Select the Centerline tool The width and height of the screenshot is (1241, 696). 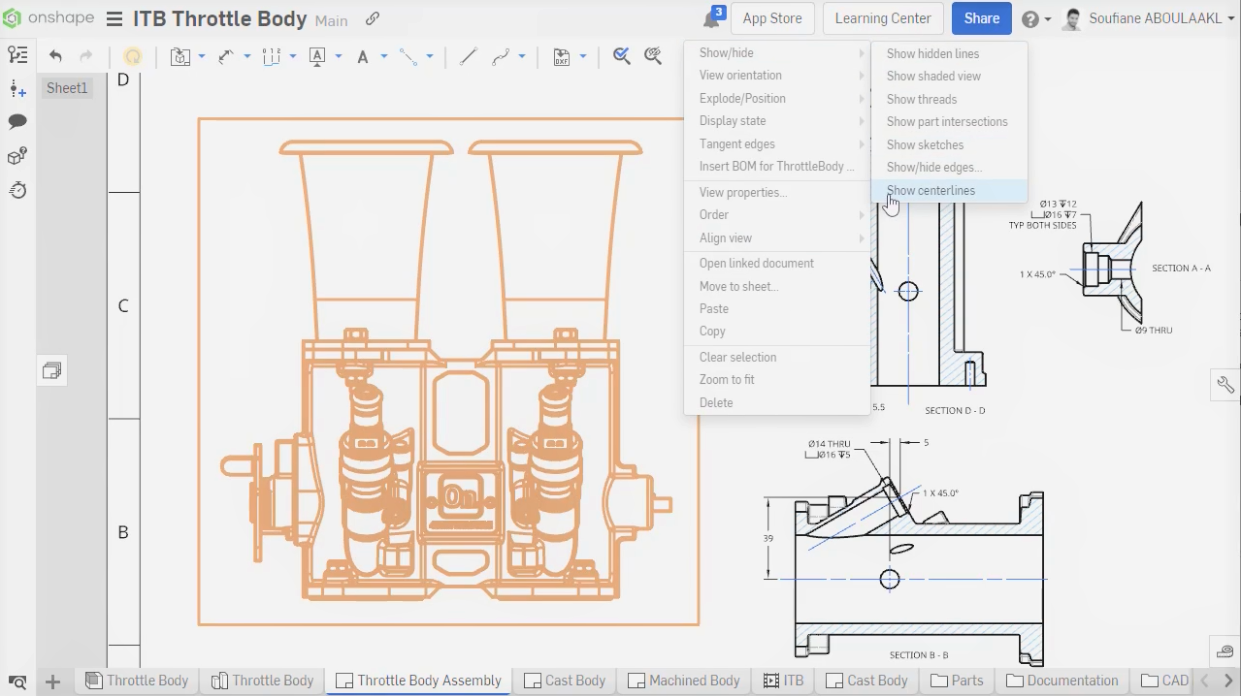tap(408, 57)
